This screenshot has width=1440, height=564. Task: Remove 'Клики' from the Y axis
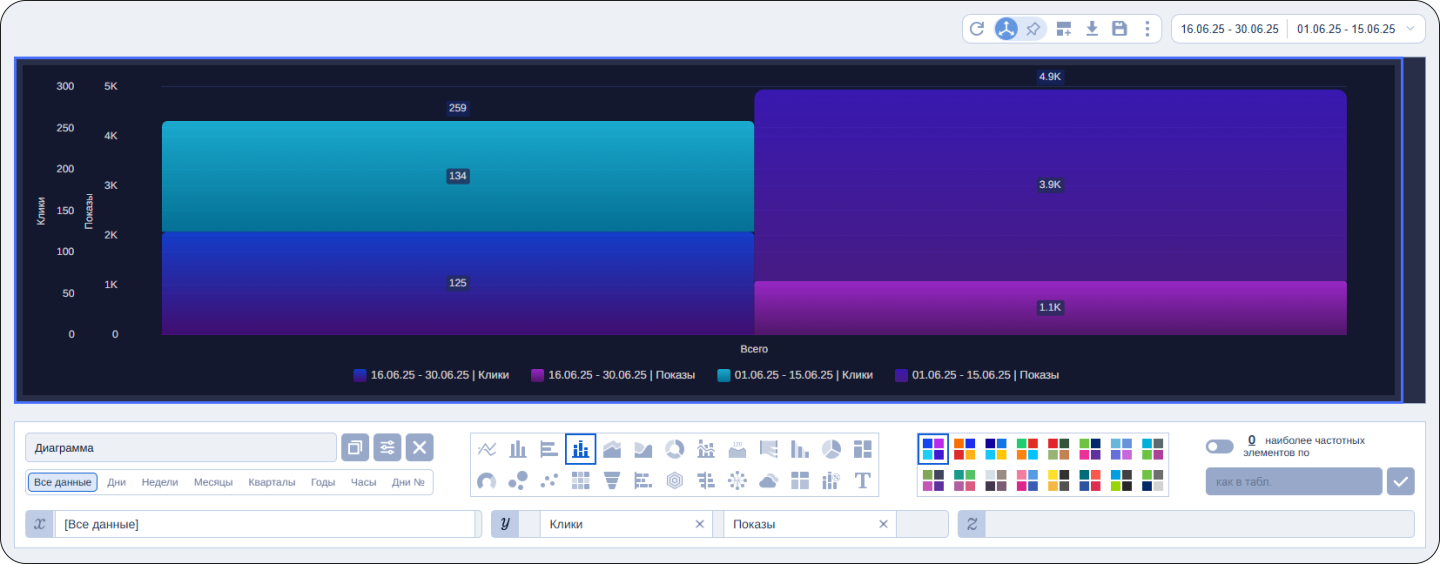pyautogui.click(x=699, y=524)
